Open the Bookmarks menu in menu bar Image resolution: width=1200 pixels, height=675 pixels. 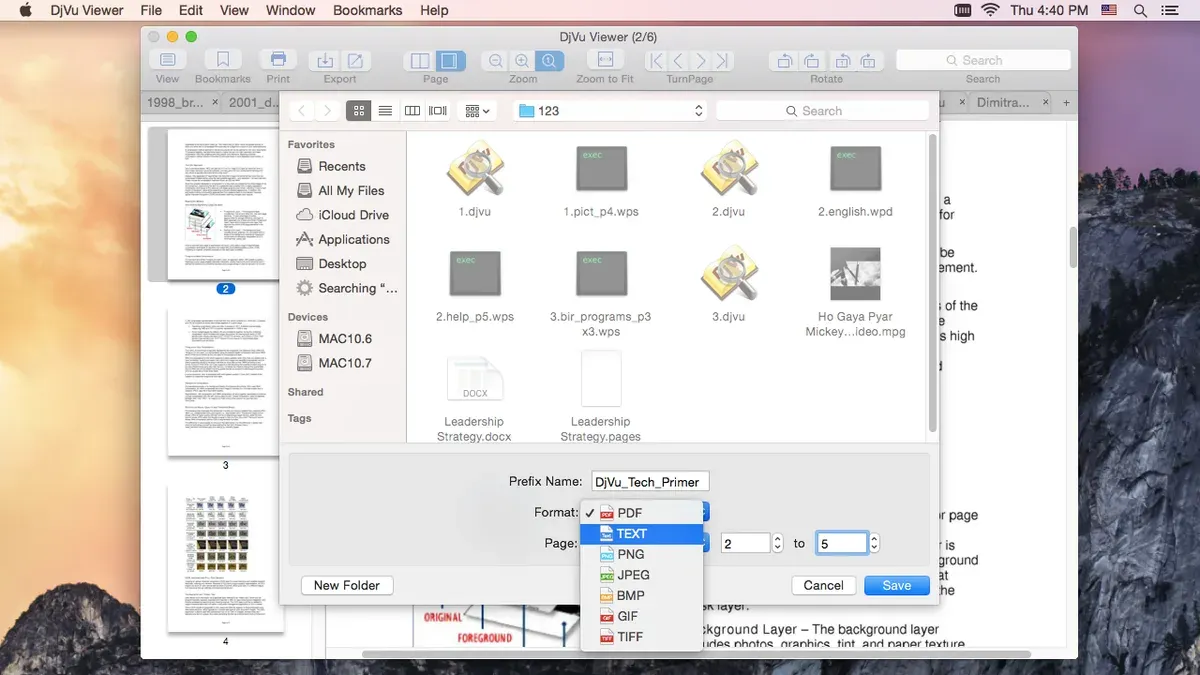point(367,10)
